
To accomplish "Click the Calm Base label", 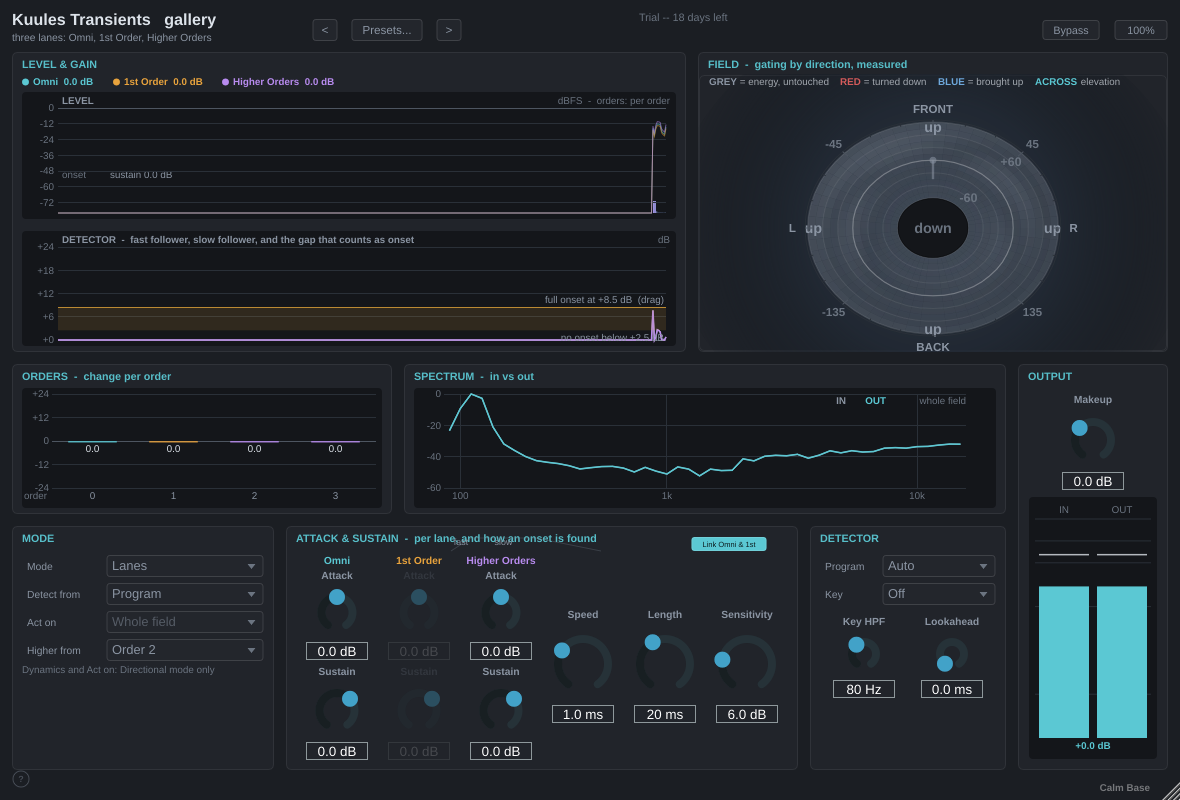I will click(1124, 787).
